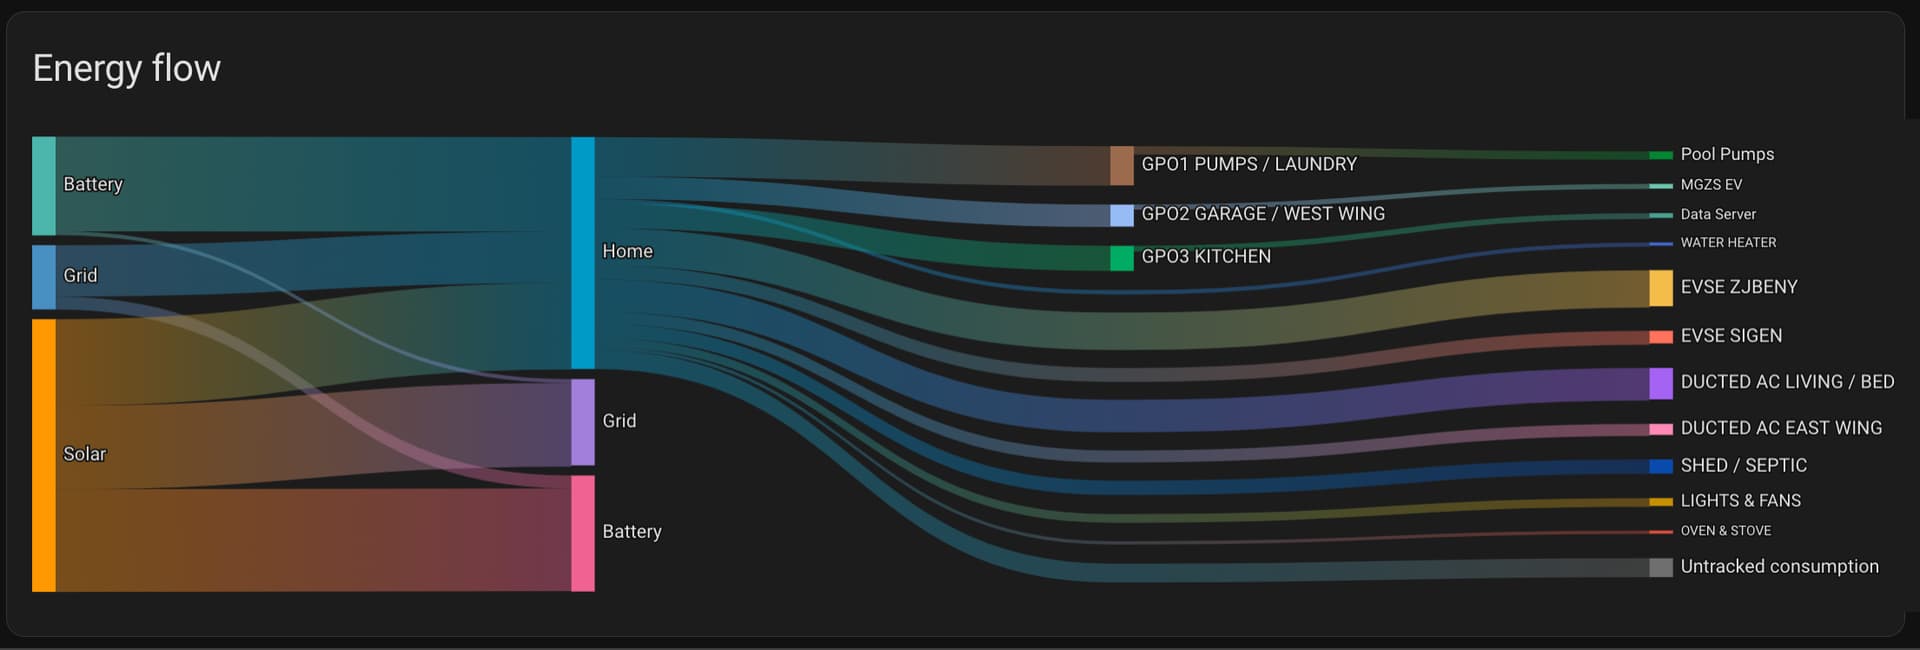Open the MGZS EV label

1711,185
